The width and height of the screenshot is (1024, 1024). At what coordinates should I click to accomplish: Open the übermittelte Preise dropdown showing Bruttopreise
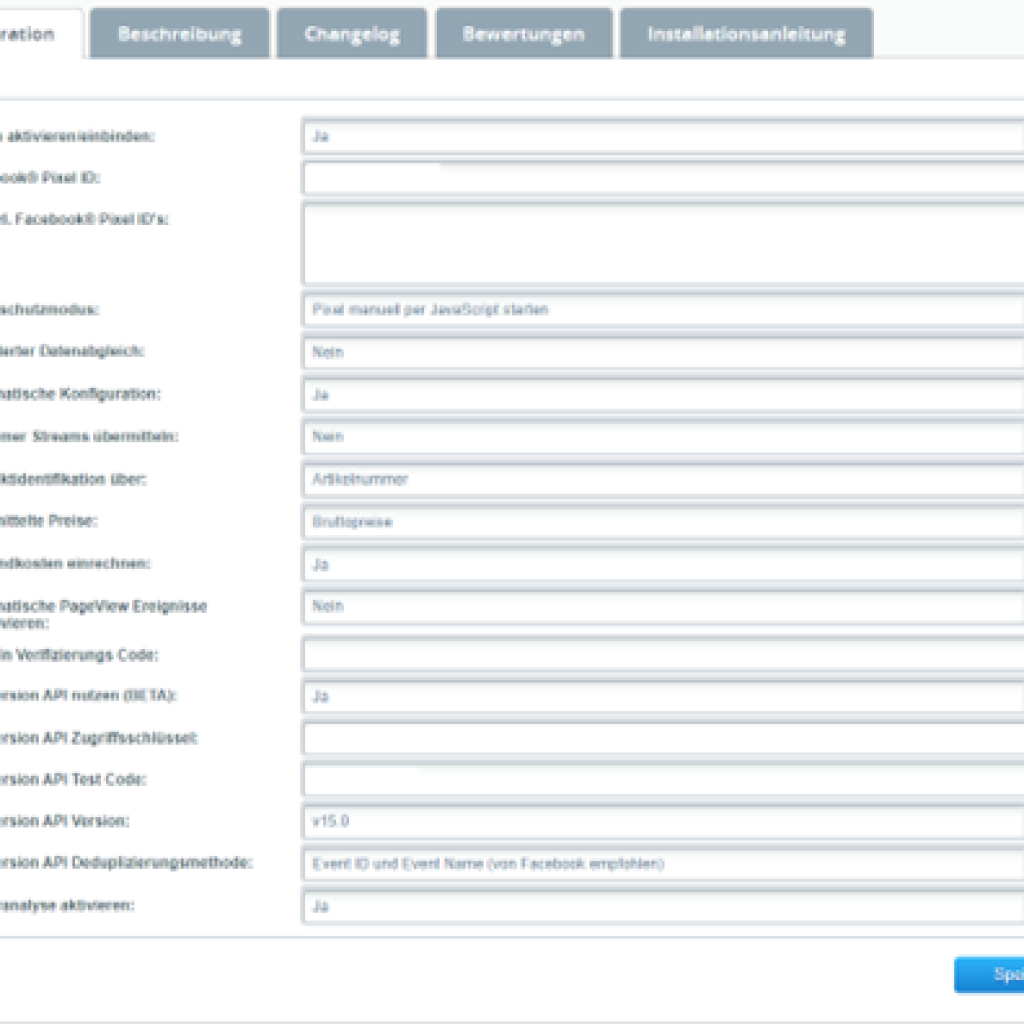coord(663,522)
